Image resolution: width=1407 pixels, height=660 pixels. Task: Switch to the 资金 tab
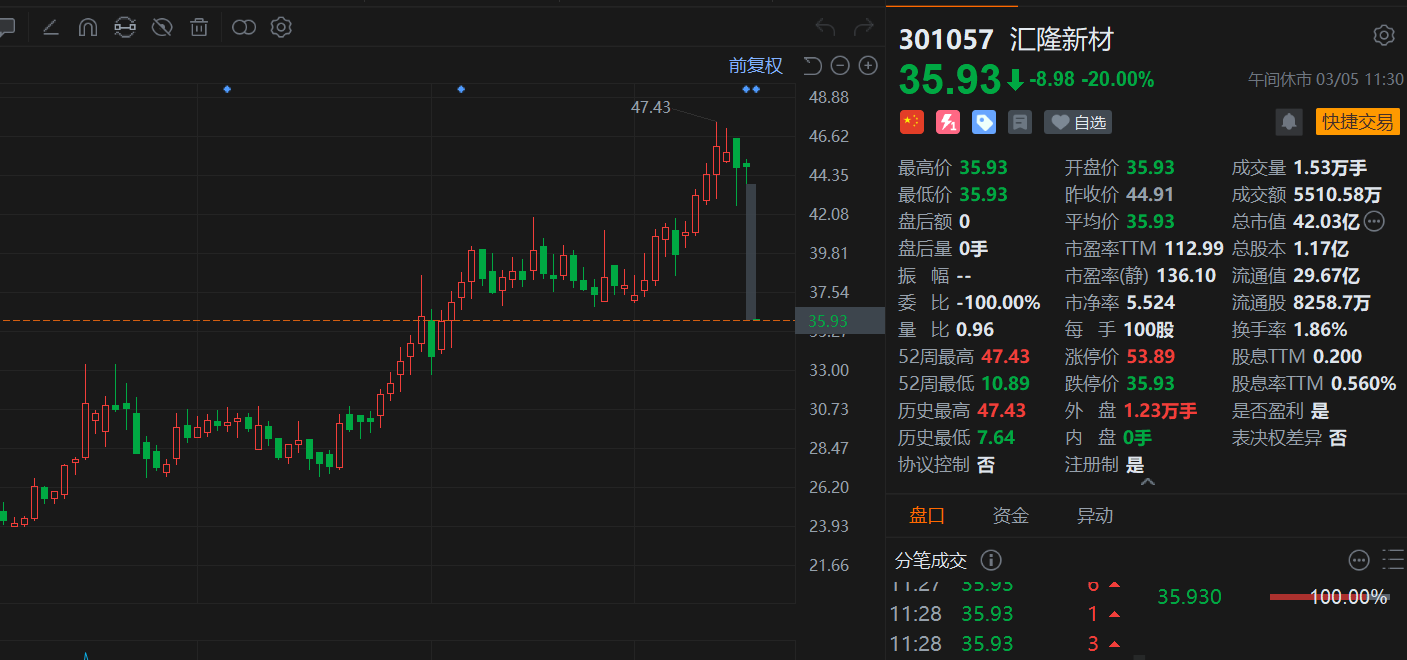tap(1010, 516)
